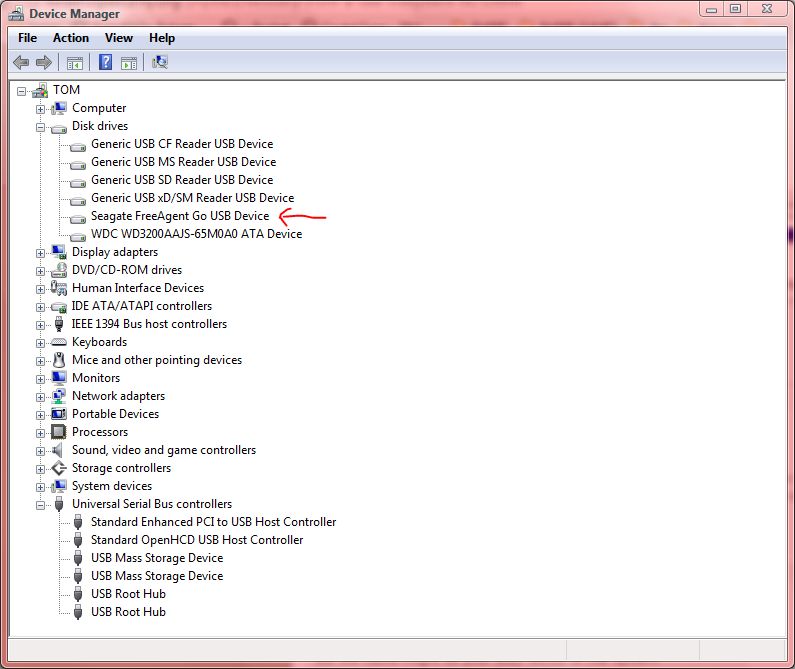Click the Sound, video and game controllers icon

pos(59,450)
